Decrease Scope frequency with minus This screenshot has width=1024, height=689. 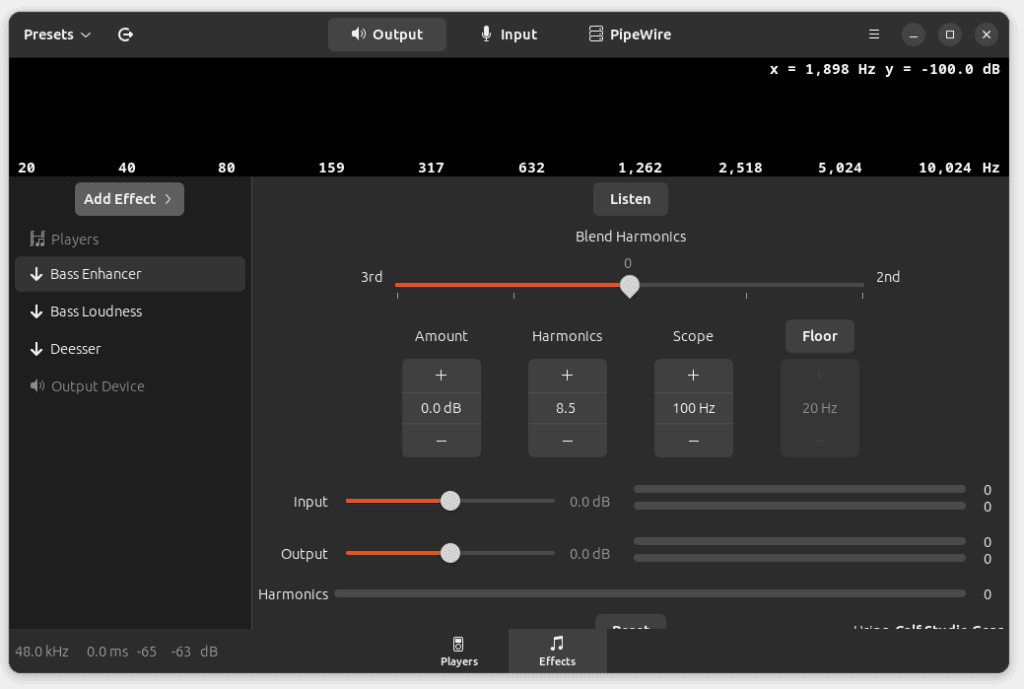[694, 441]
